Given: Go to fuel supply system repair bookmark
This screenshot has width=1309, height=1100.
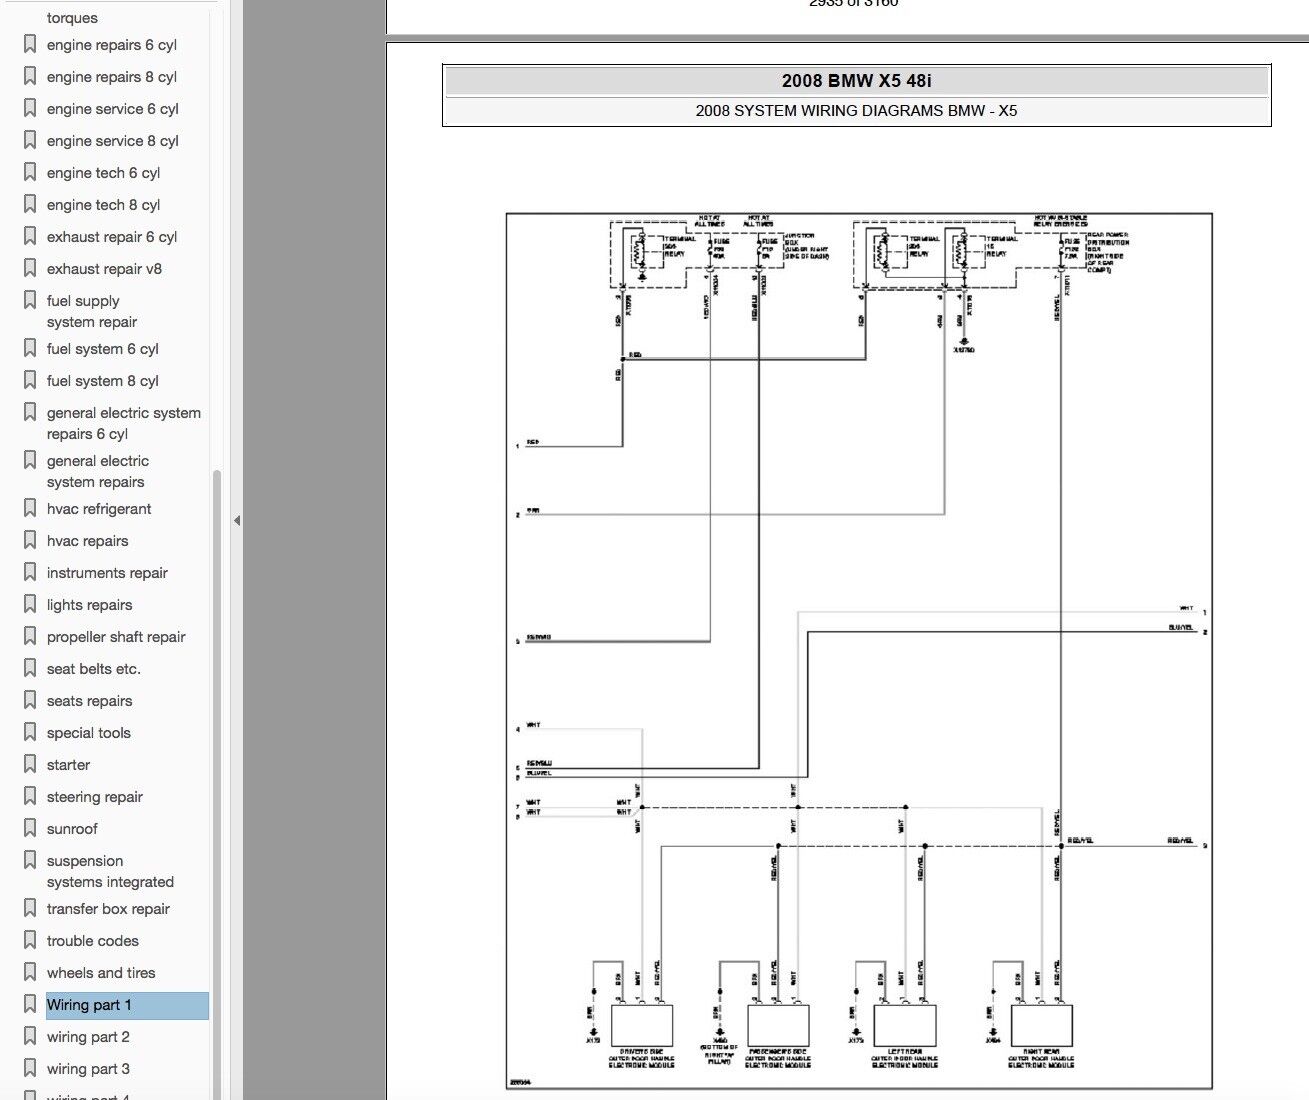Looking at the screenshot, I should tap(91, 311).
